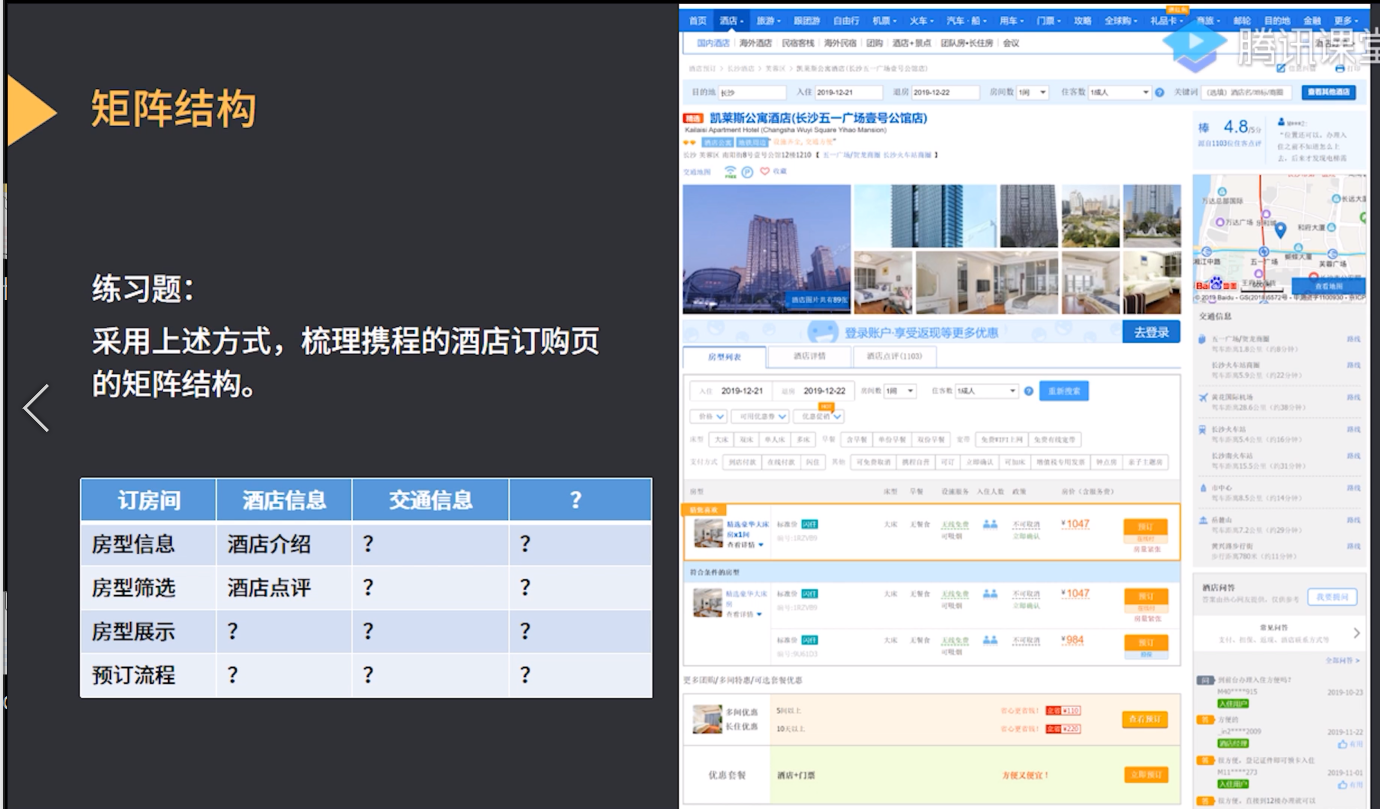Screen dimensions: 1380x809
Task: Open the 机票 top navigation menu
Action: [x=884, y=20]
